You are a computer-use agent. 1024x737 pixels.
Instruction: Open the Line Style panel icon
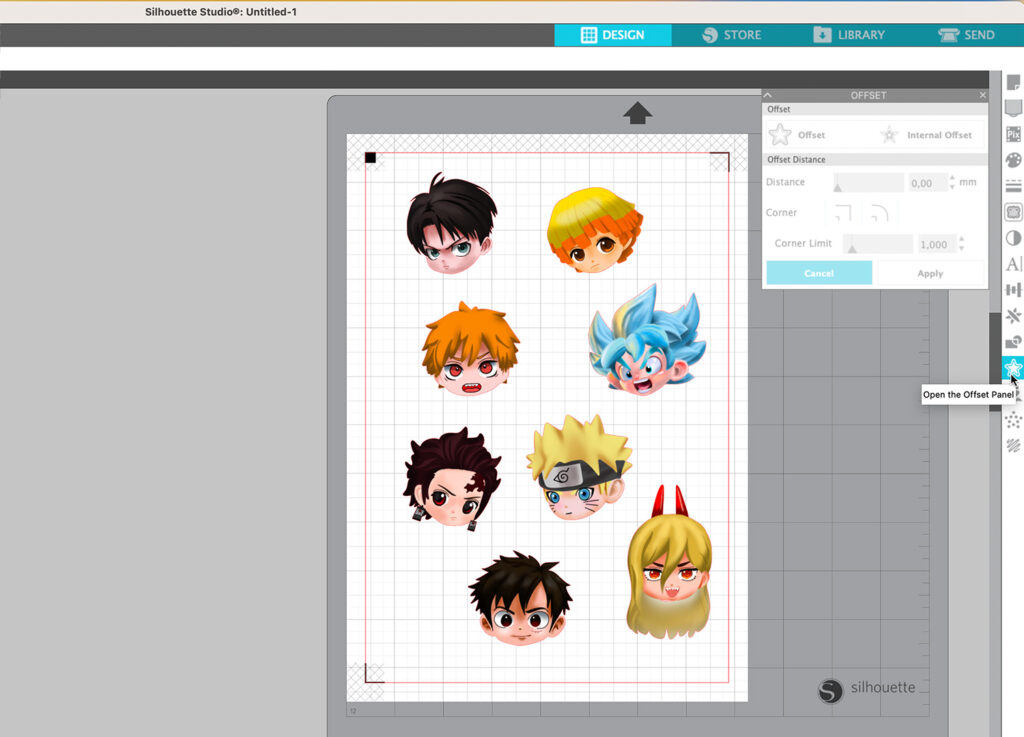click(x=1013, y=186)
